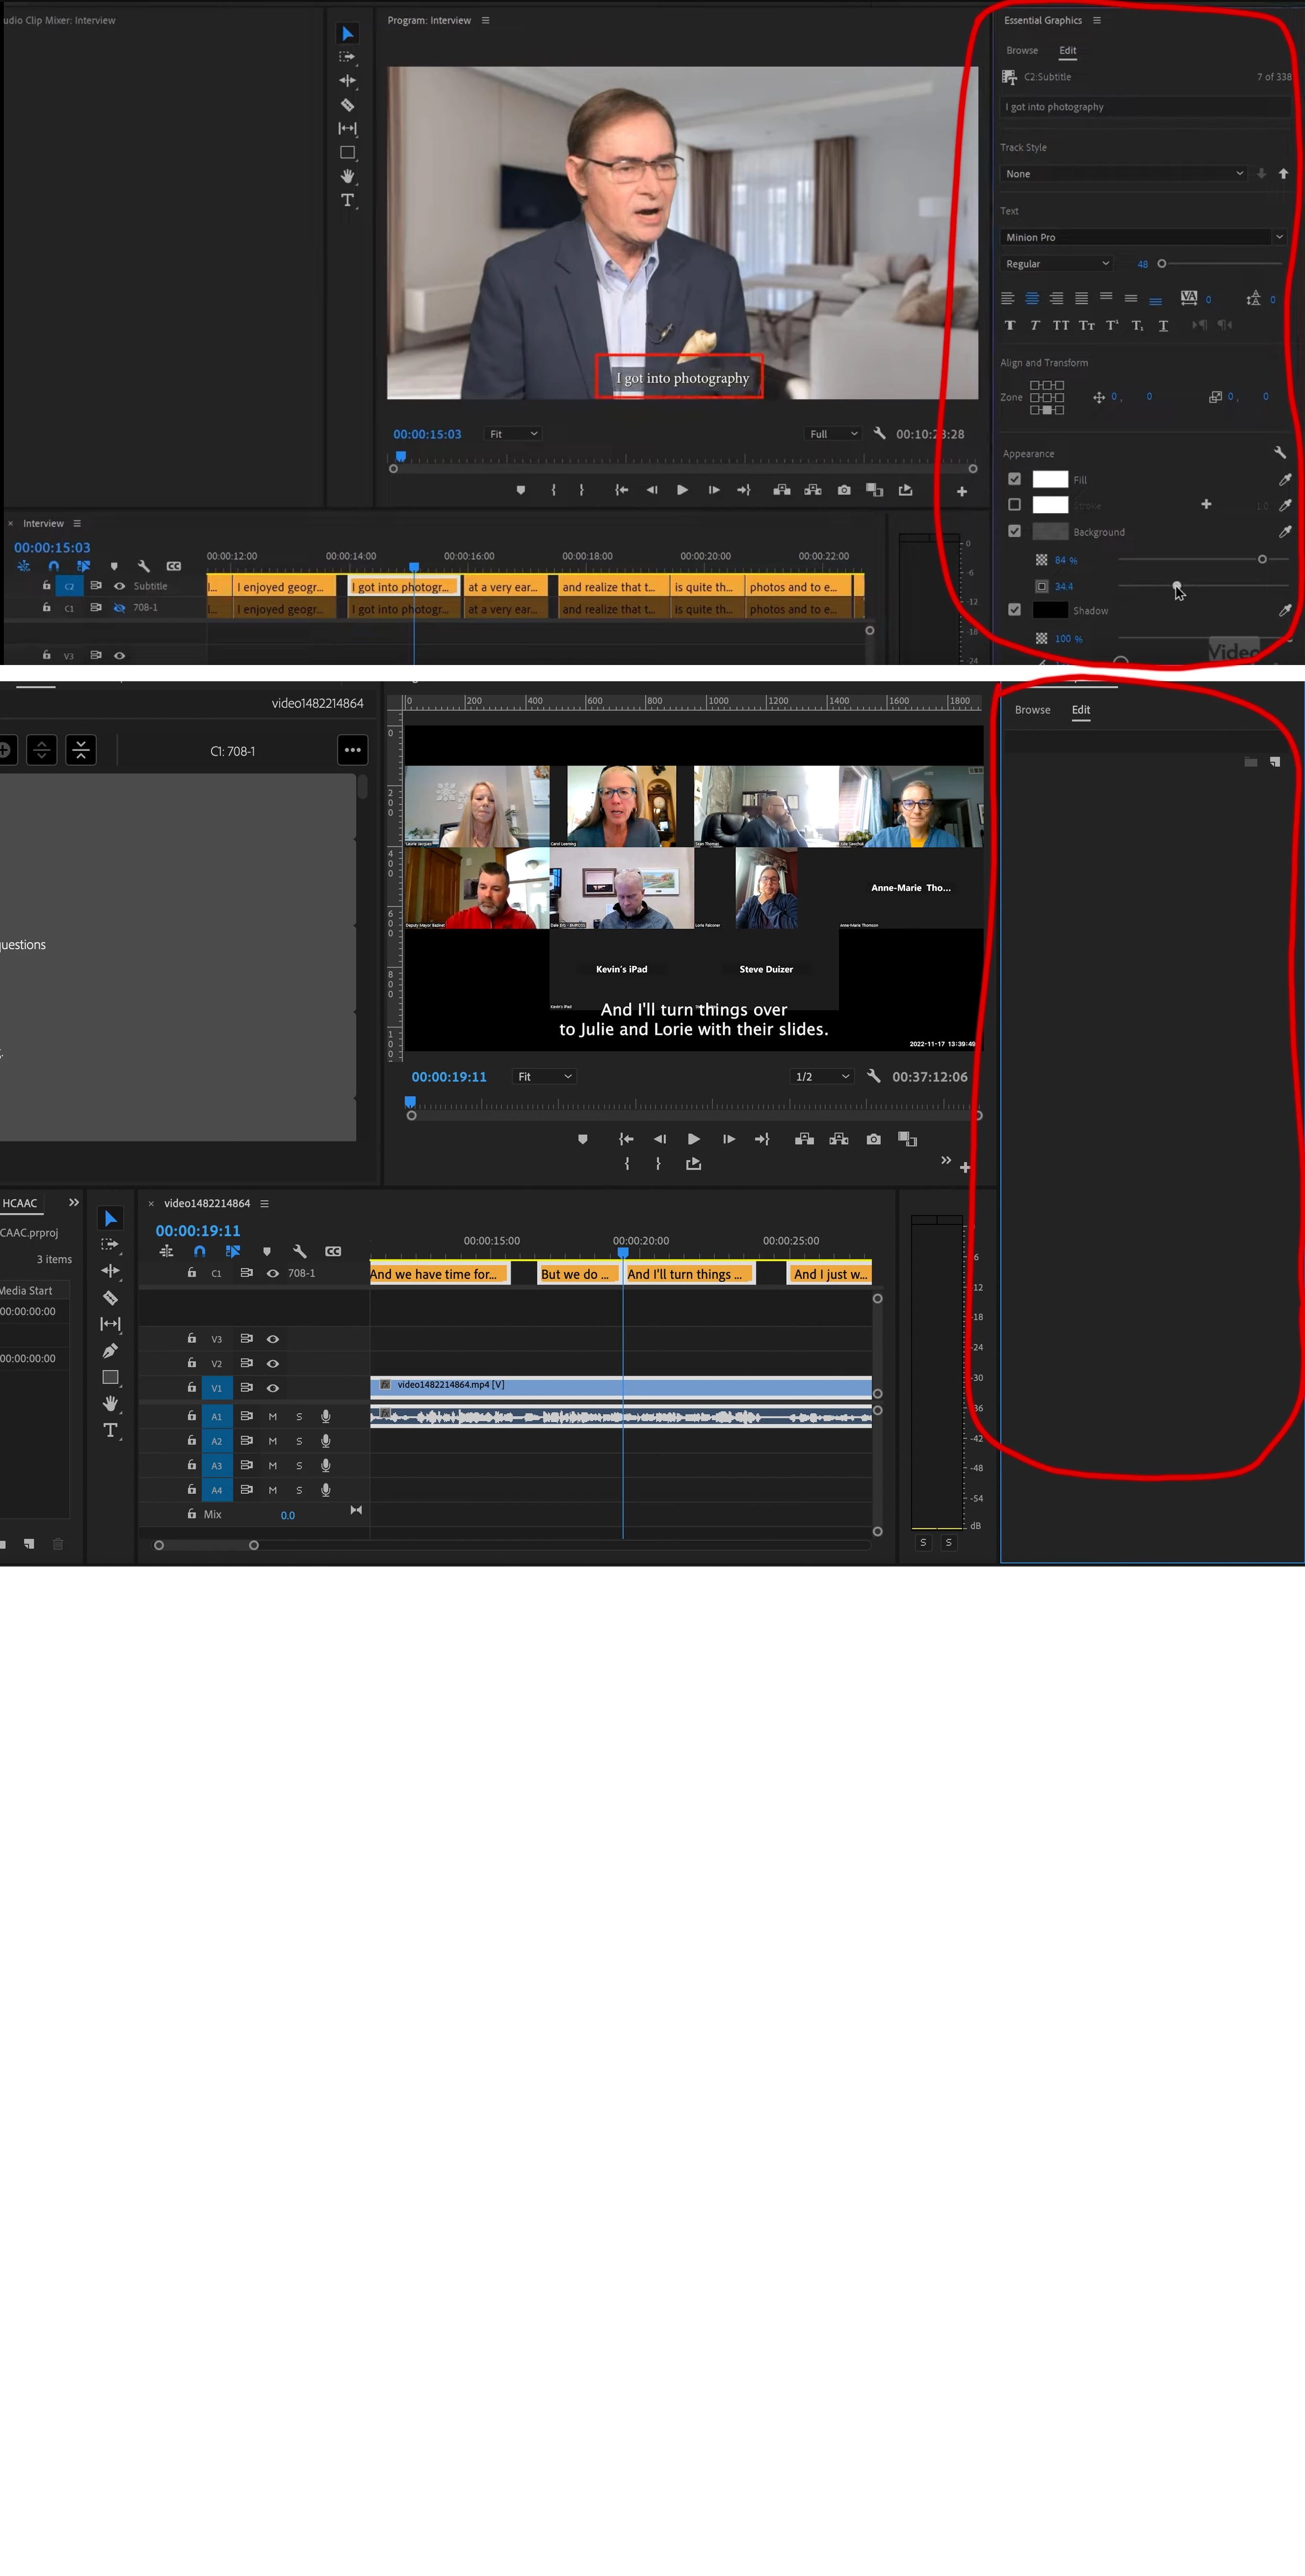This screenshot has width=1305, height=2576.
Task: Select the "But we do ..." caption clip
Action: pos(574,1274)
